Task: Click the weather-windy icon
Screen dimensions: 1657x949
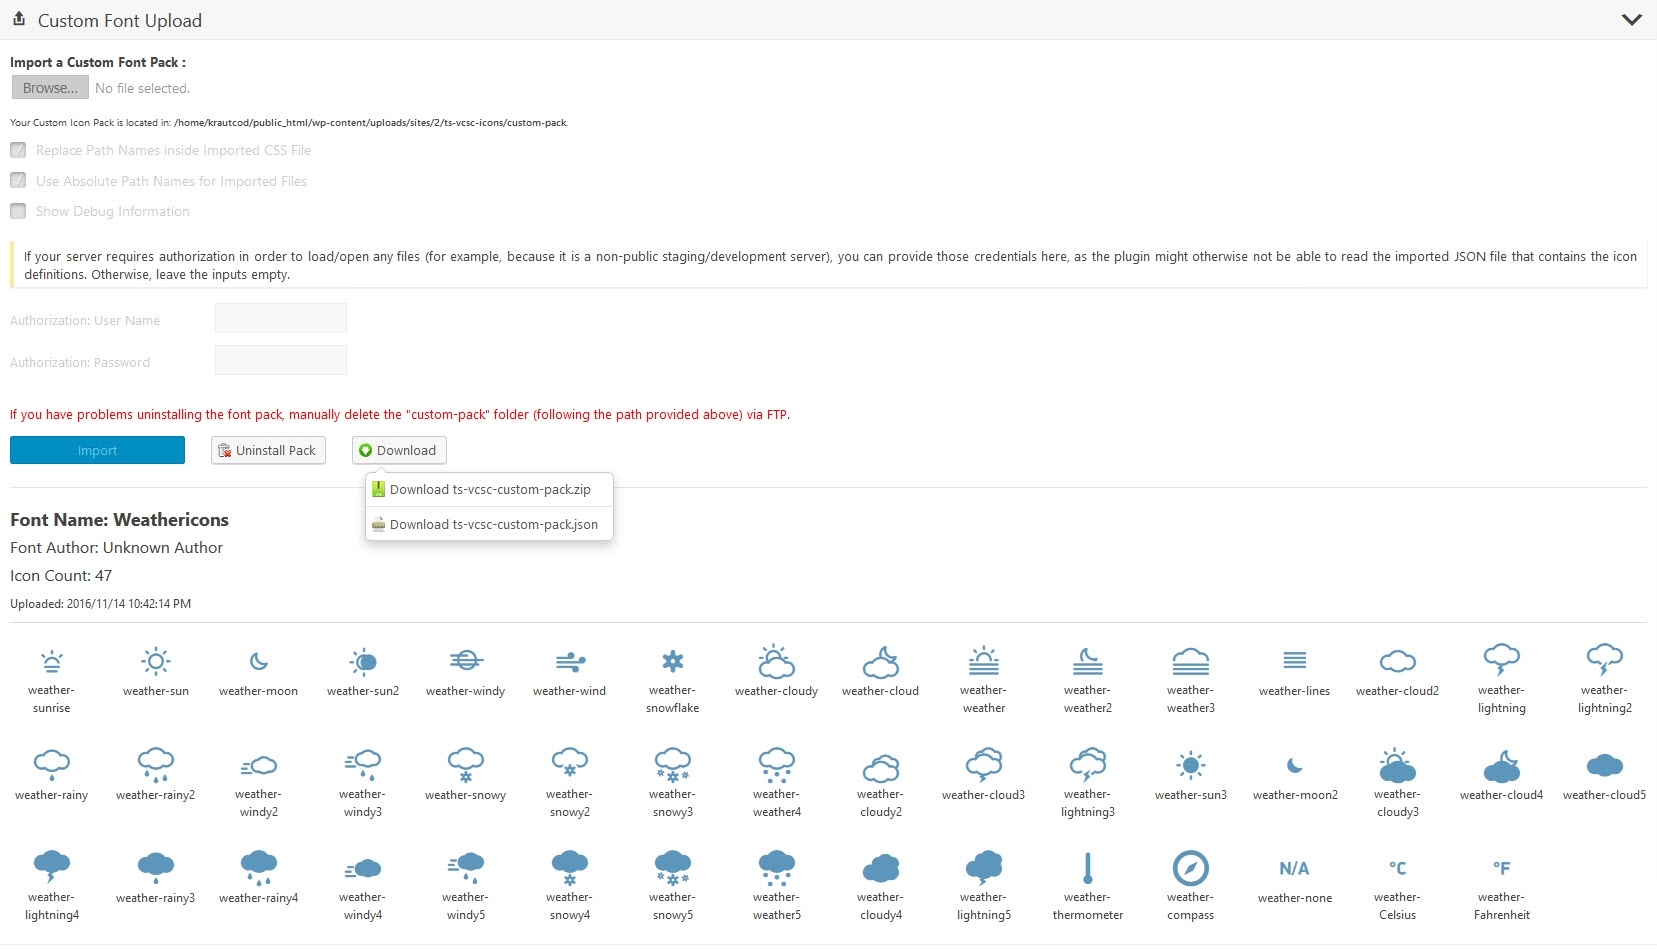Action: pos(465,661)
